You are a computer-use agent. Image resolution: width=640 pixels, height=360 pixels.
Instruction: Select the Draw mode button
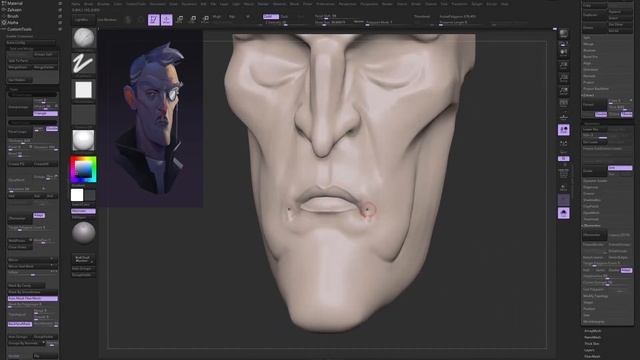167,20
